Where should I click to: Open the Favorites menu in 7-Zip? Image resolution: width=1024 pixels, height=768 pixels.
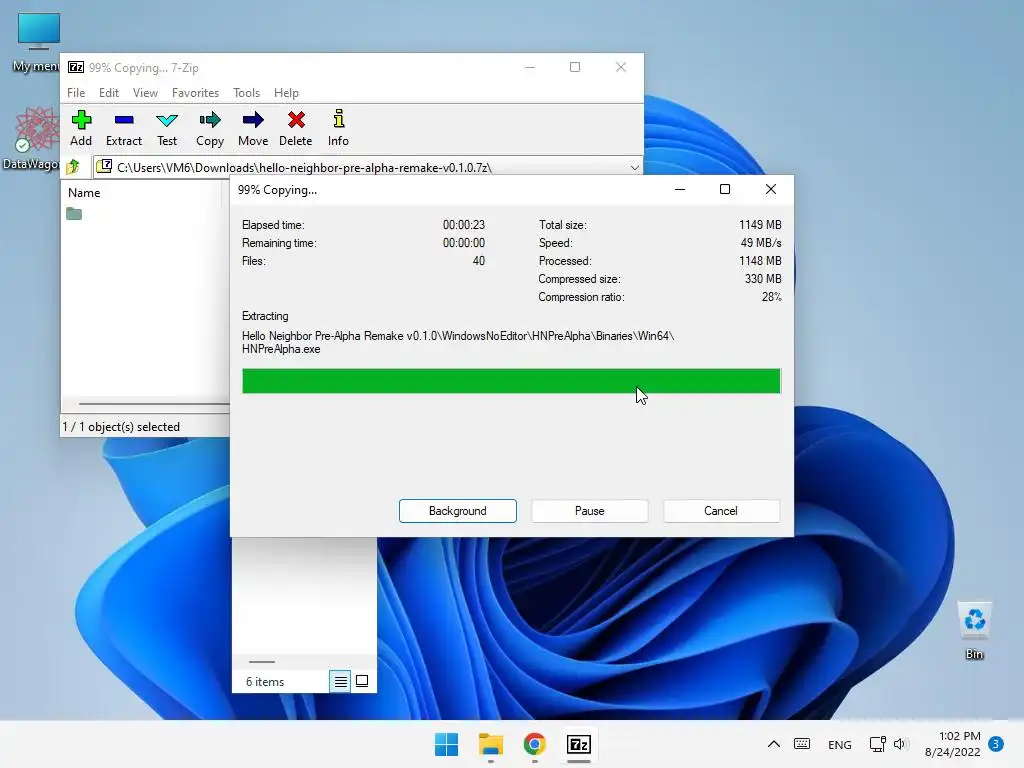point(195,93)
